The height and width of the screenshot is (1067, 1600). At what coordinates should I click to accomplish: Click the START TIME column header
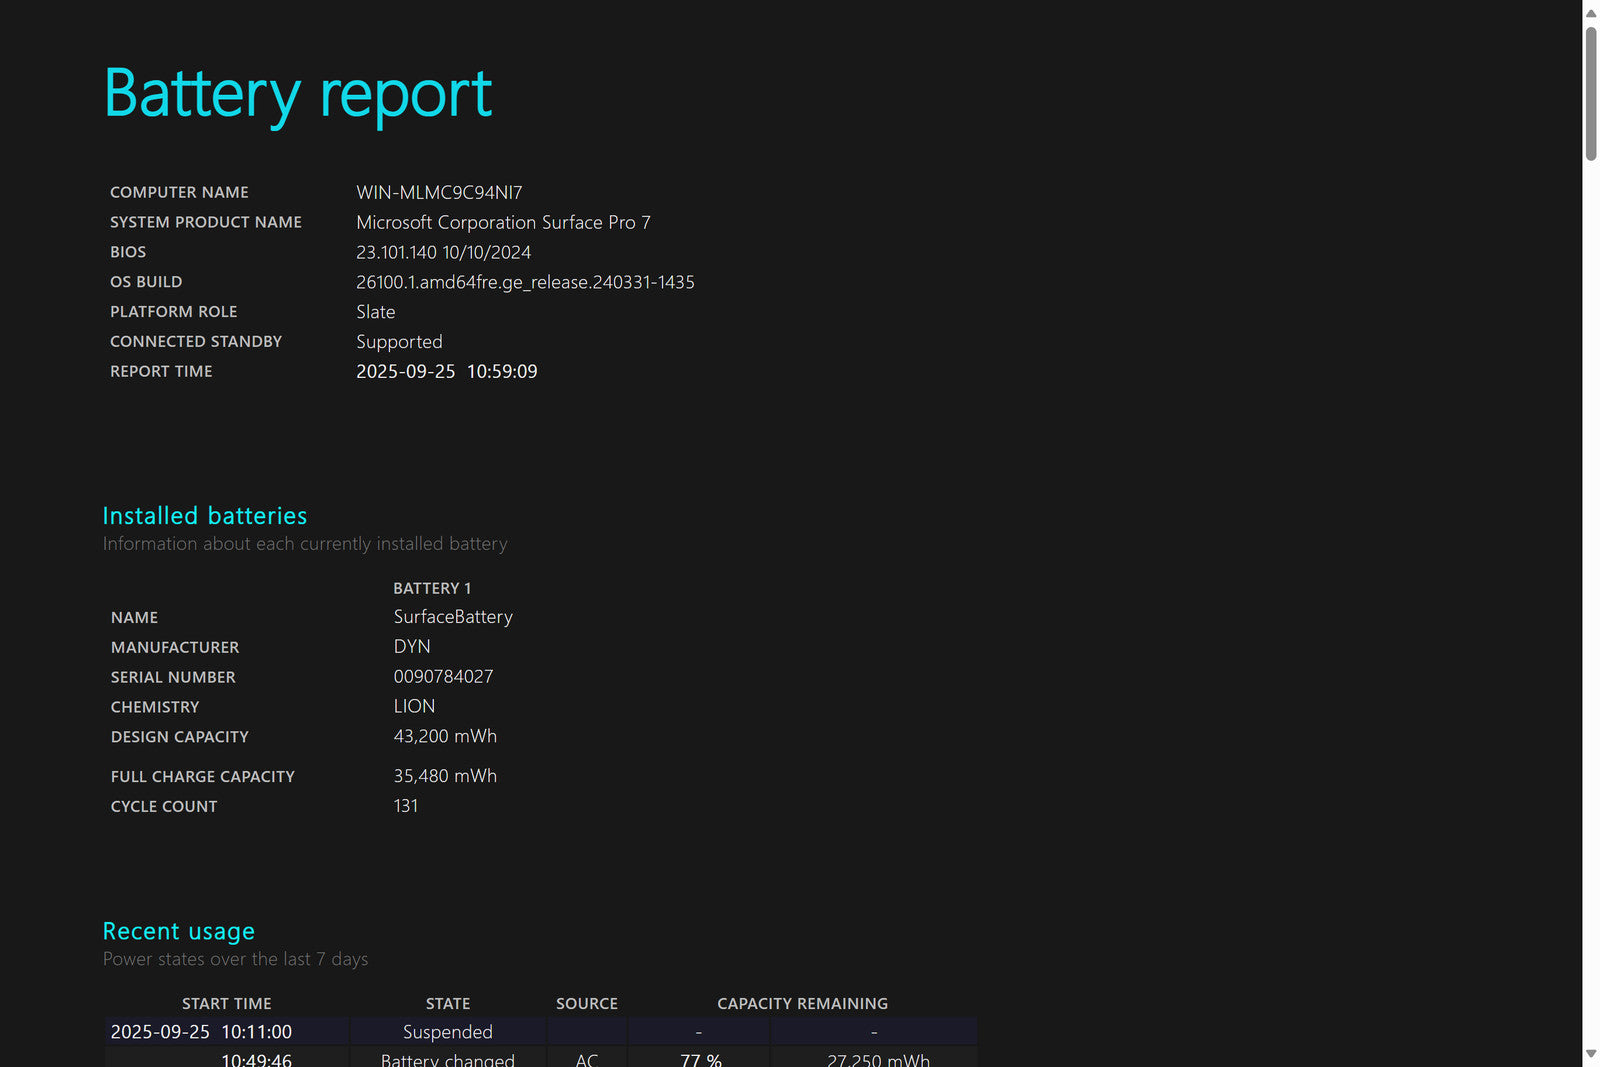click(227, 1003)
